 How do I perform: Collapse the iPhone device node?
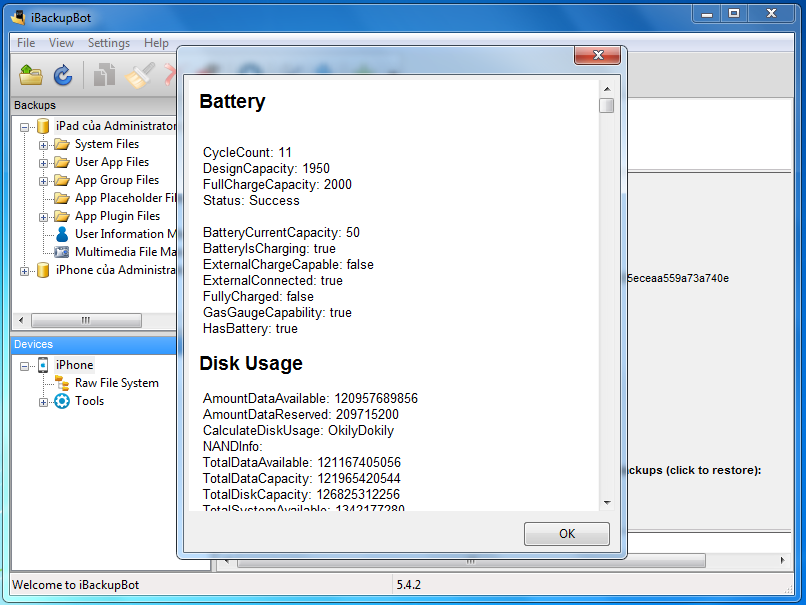coord(24,366)
